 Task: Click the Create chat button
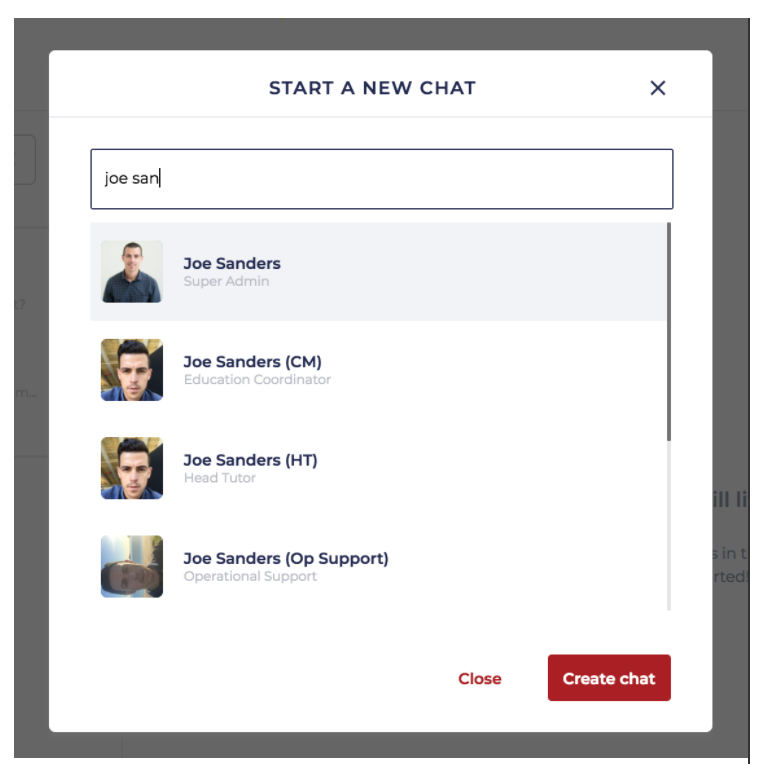click(609, 678)
